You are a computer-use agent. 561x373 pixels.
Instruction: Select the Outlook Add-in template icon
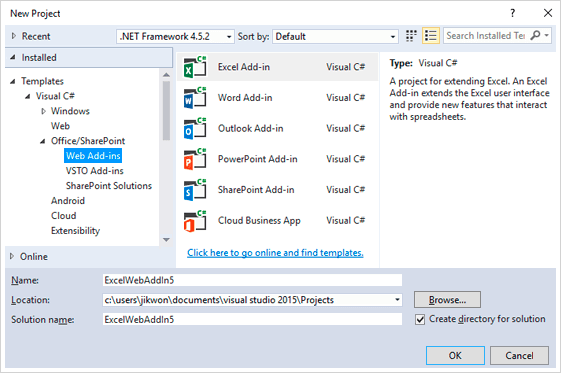click(x=195, y=128)
